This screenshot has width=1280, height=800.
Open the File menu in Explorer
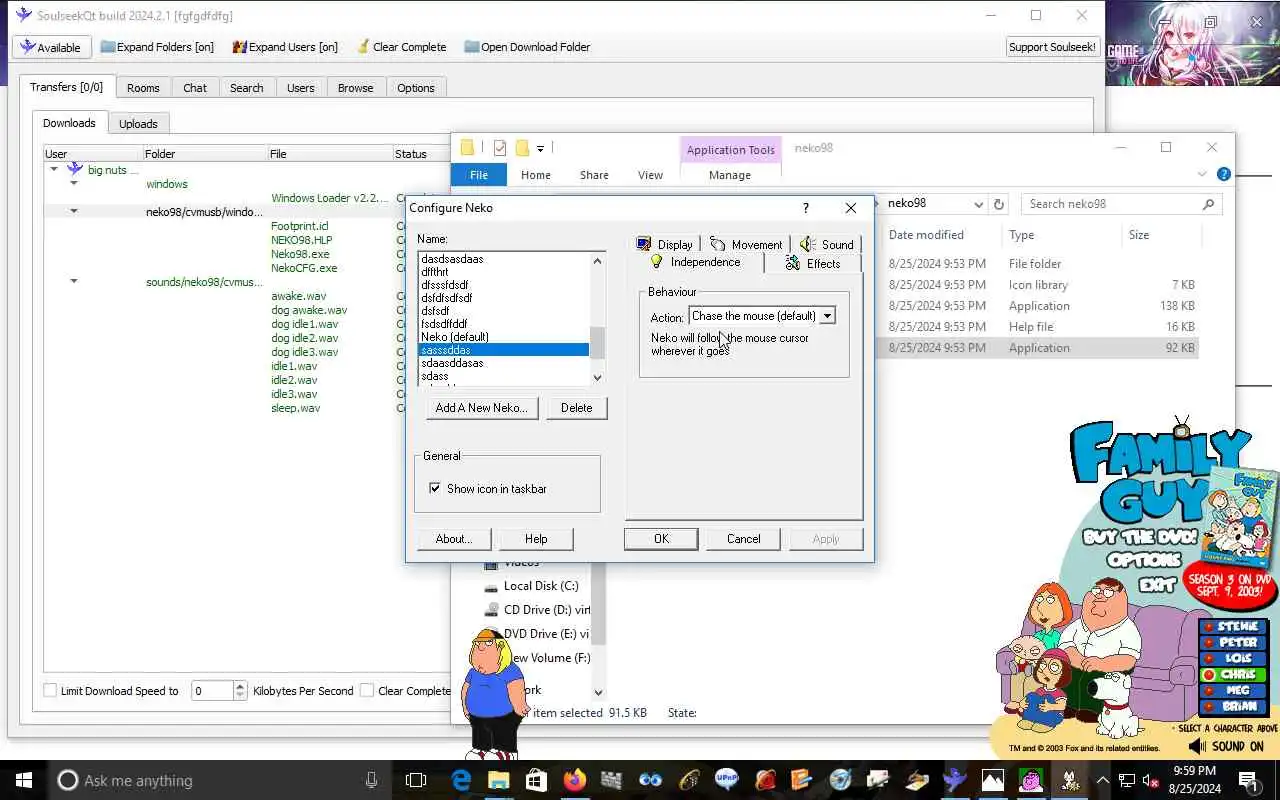point(479,175)
